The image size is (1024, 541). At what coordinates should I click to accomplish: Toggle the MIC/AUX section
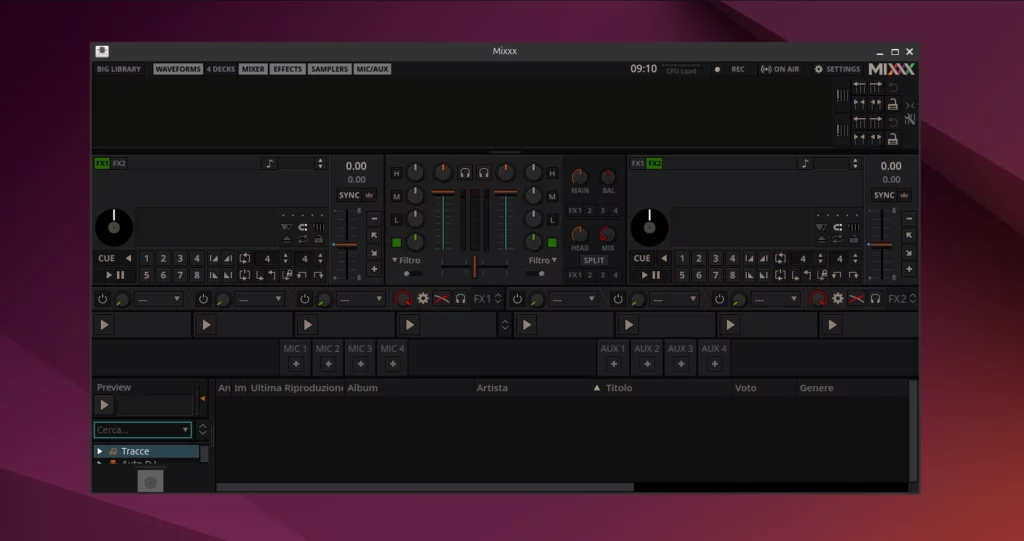click(x=372, y=69)
